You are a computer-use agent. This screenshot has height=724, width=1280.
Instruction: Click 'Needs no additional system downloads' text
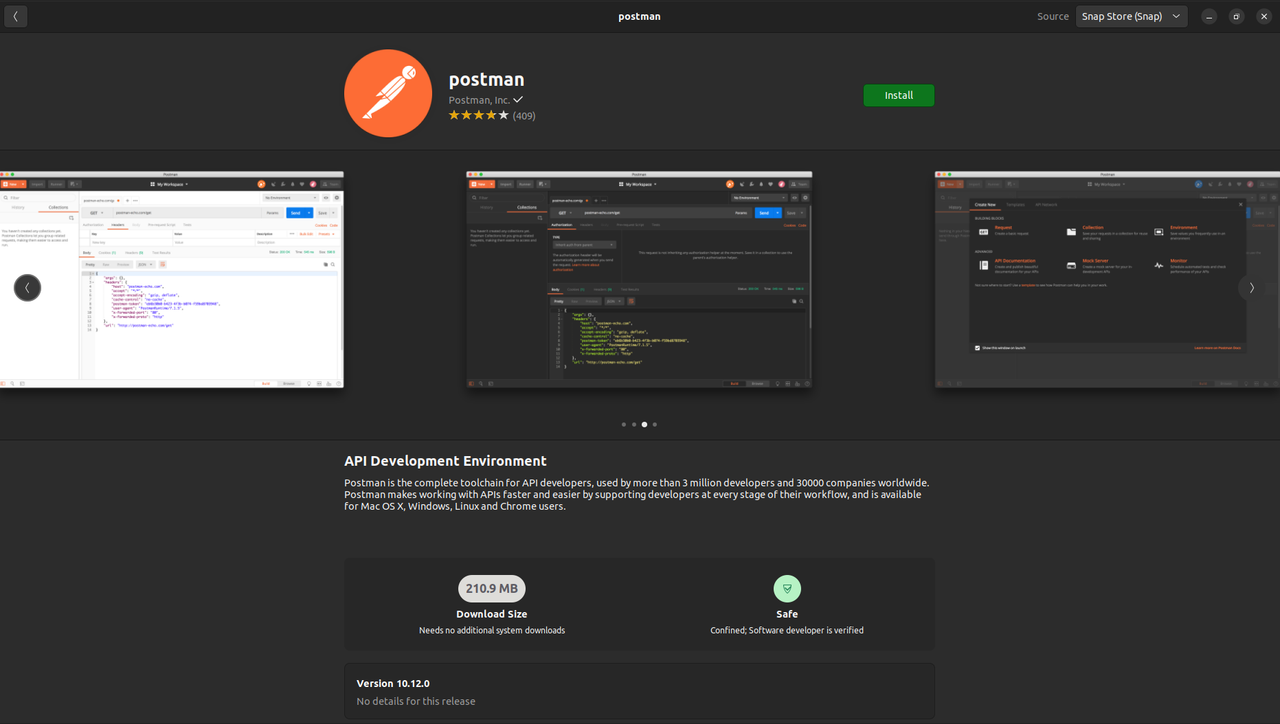[x=492, y=630]
